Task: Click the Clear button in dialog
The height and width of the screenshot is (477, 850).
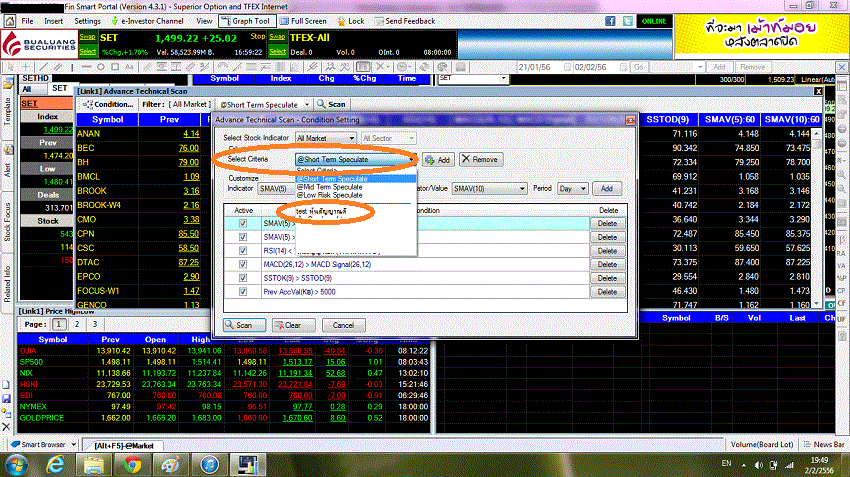Action: 293,325
